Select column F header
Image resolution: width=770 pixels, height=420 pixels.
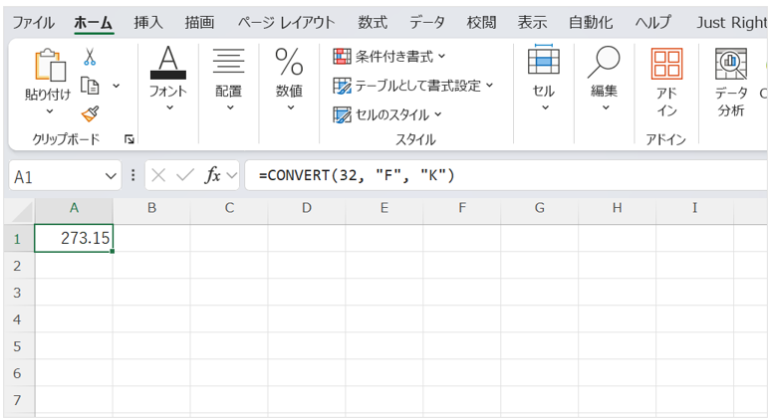point(462,208)
